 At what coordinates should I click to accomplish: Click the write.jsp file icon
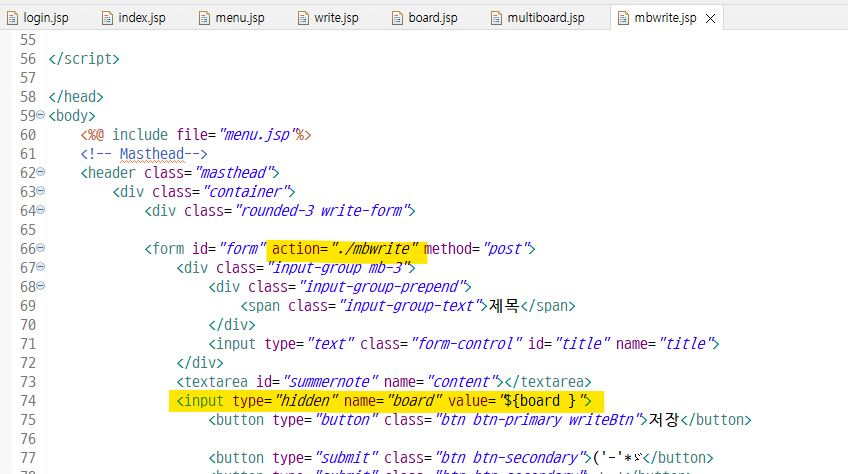(x=303, y=18)
